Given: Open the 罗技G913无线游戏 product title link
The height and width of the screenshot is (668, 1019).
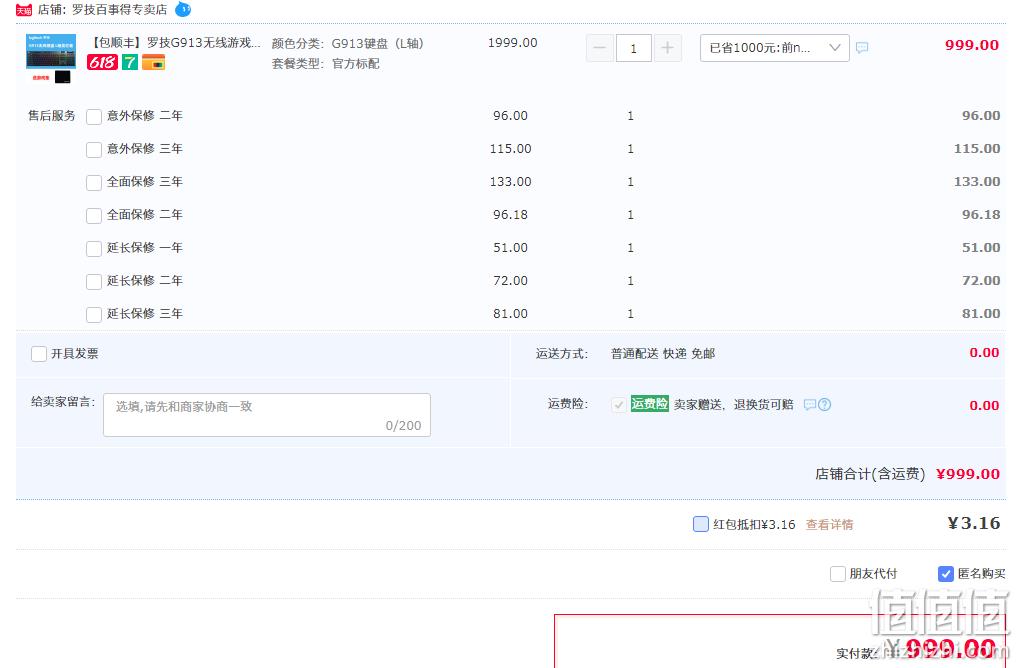Looking at the screenshot, I should point(175,43).
